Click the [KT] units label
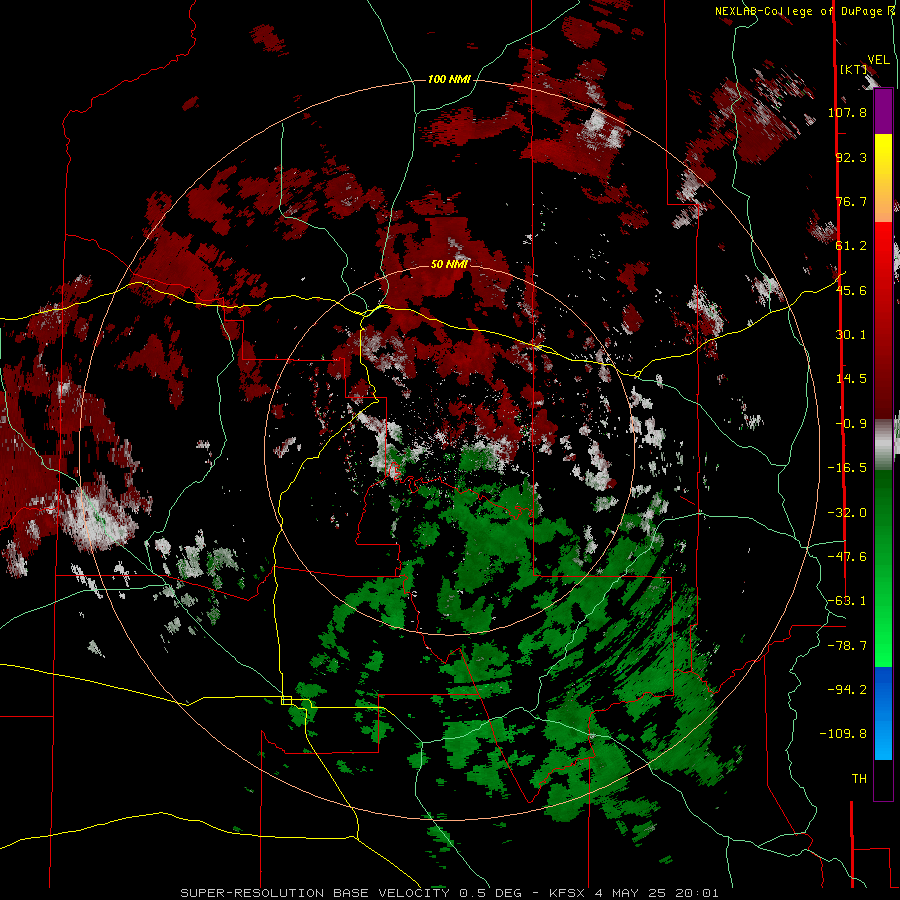 coord(854,69)
